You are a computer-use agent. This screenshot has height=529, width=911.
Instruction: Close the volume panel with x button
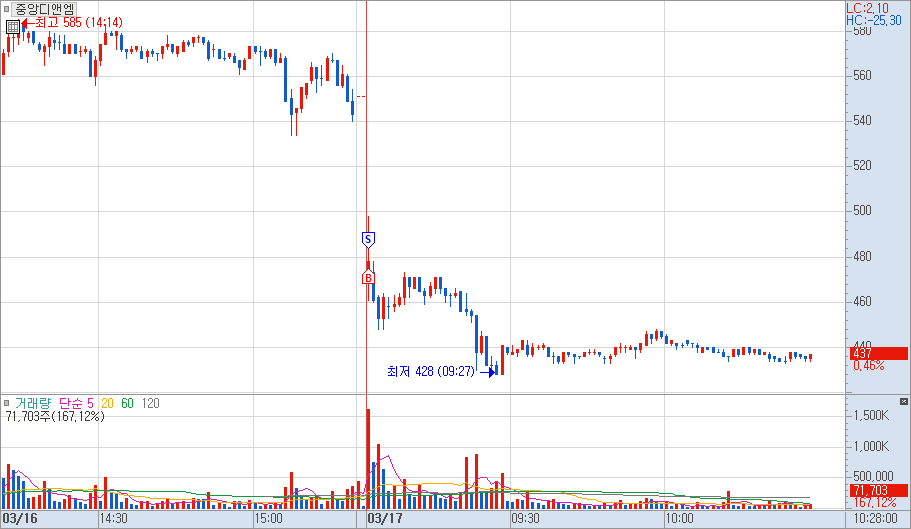pos(903,401)
